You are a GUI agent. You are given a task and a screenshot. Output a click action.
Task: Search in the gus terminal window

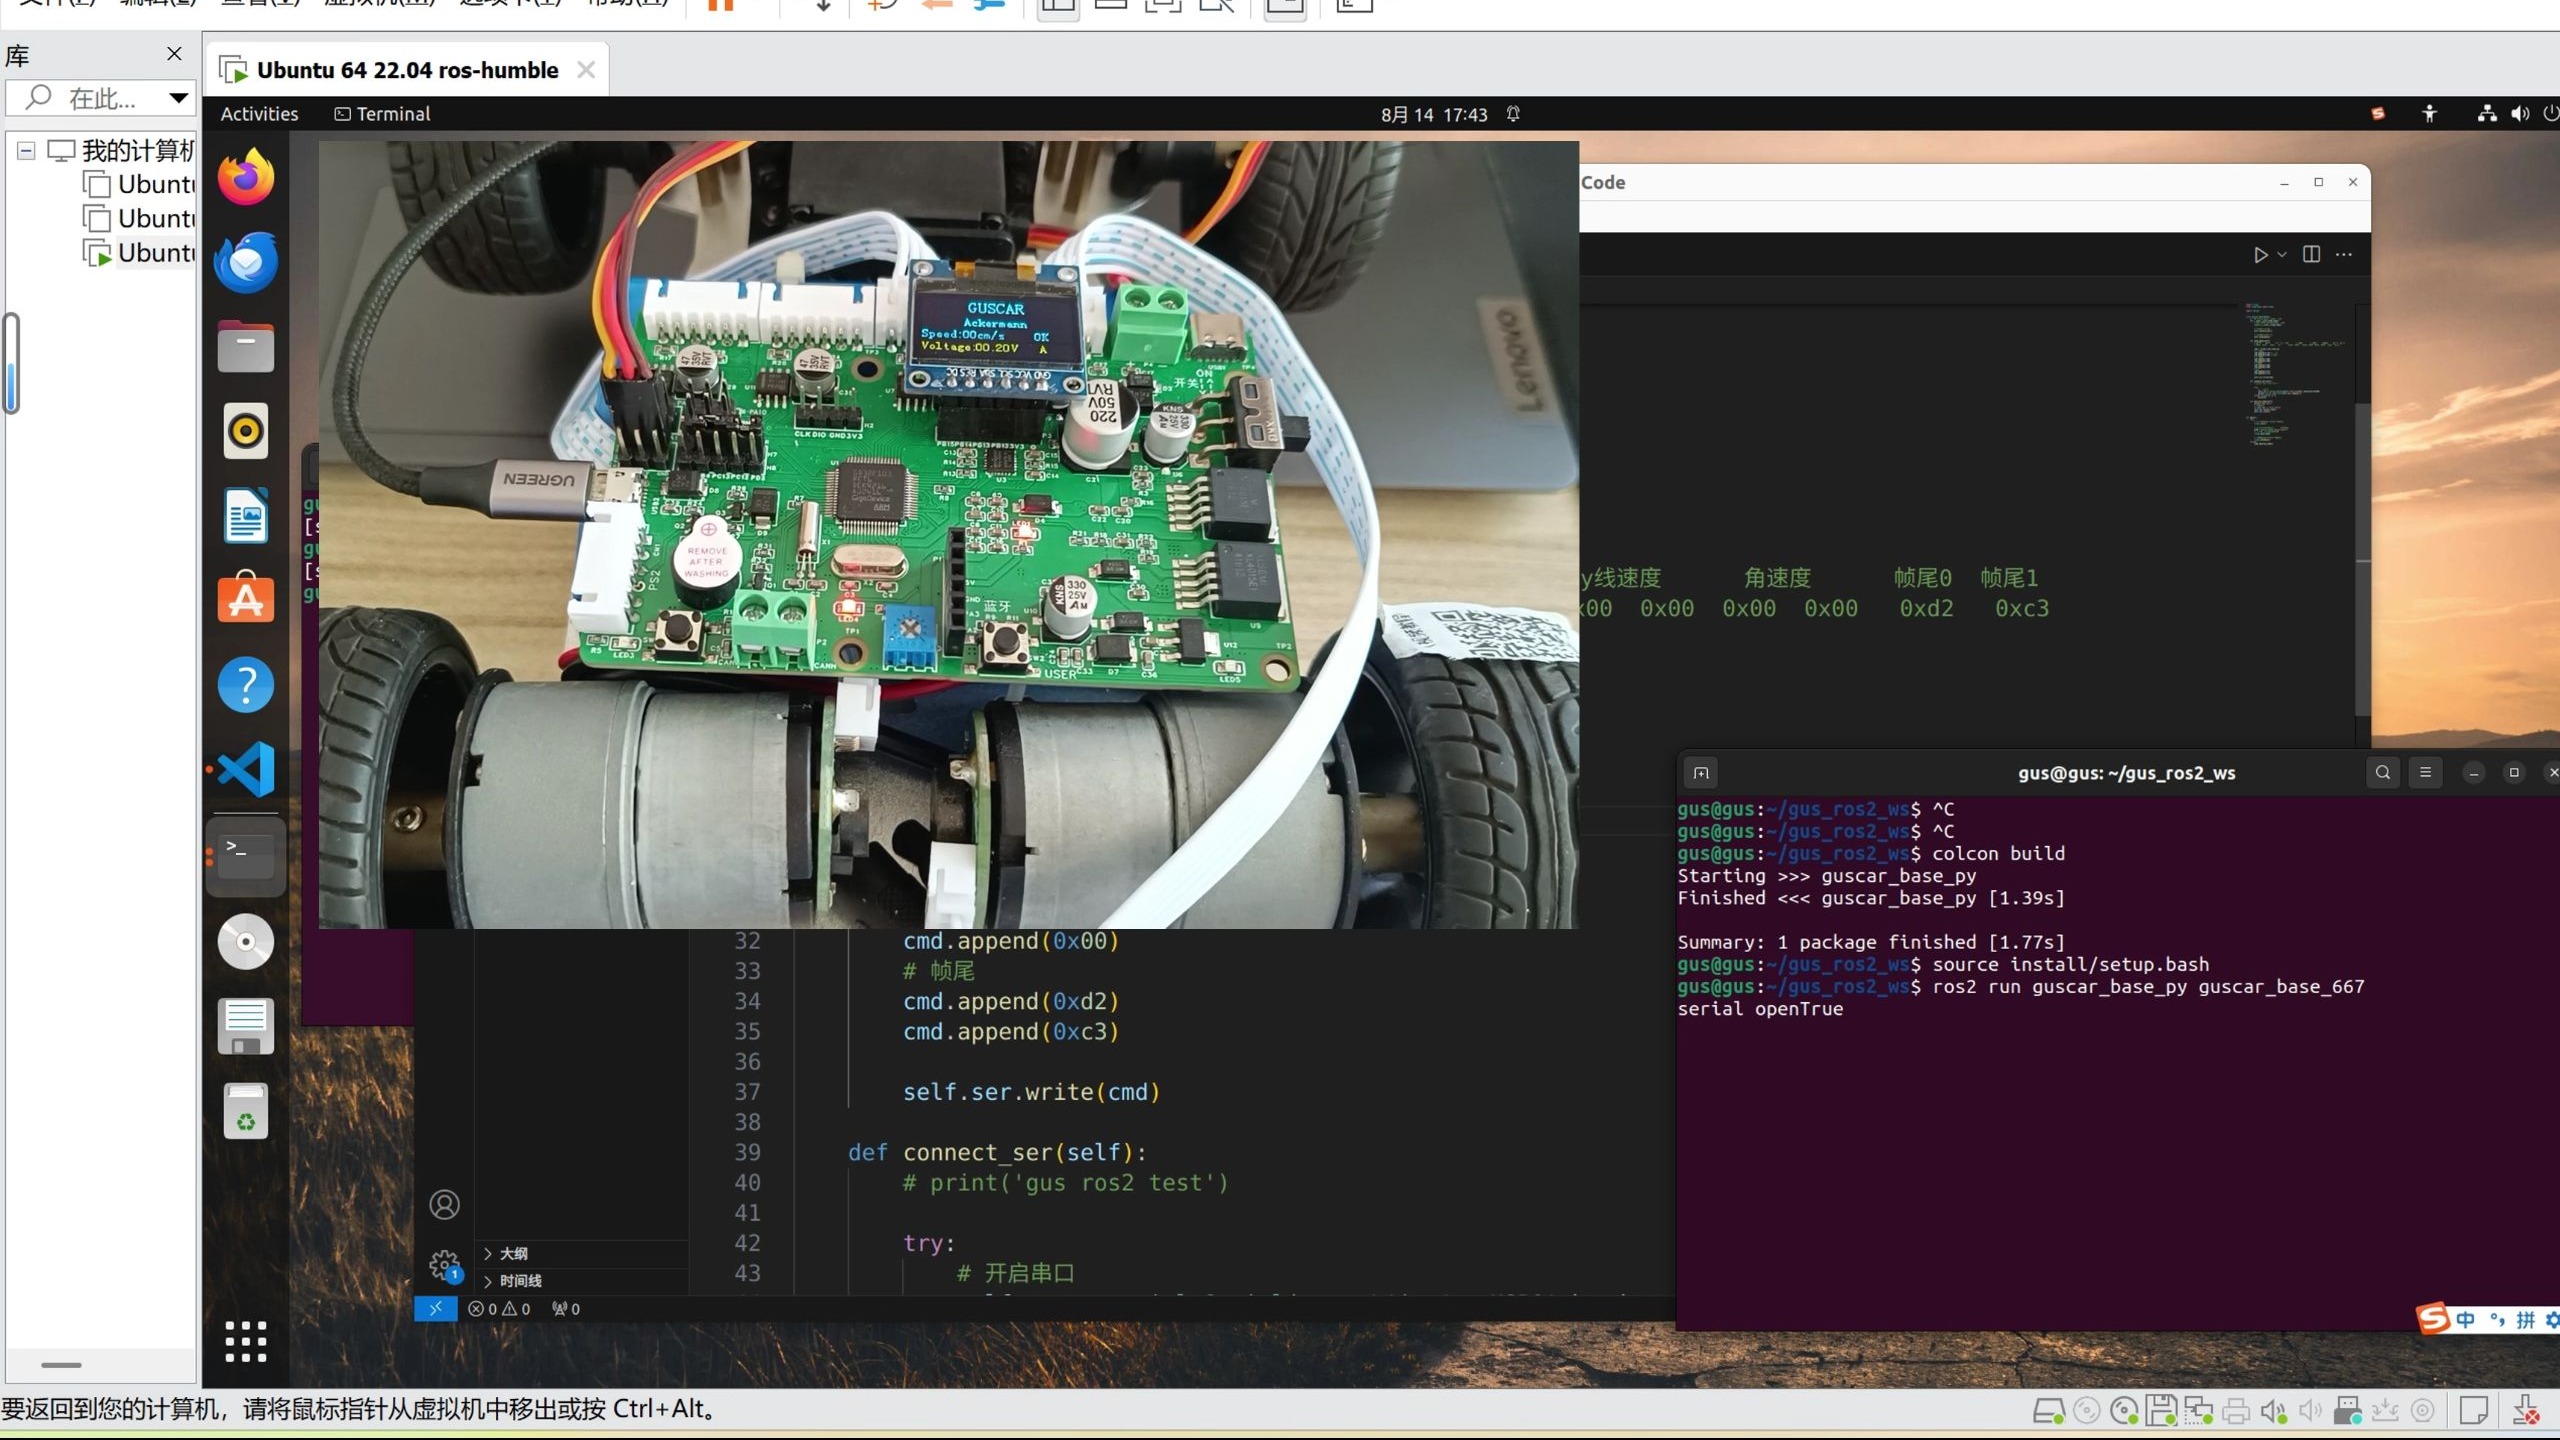(x=2383, y=772)
